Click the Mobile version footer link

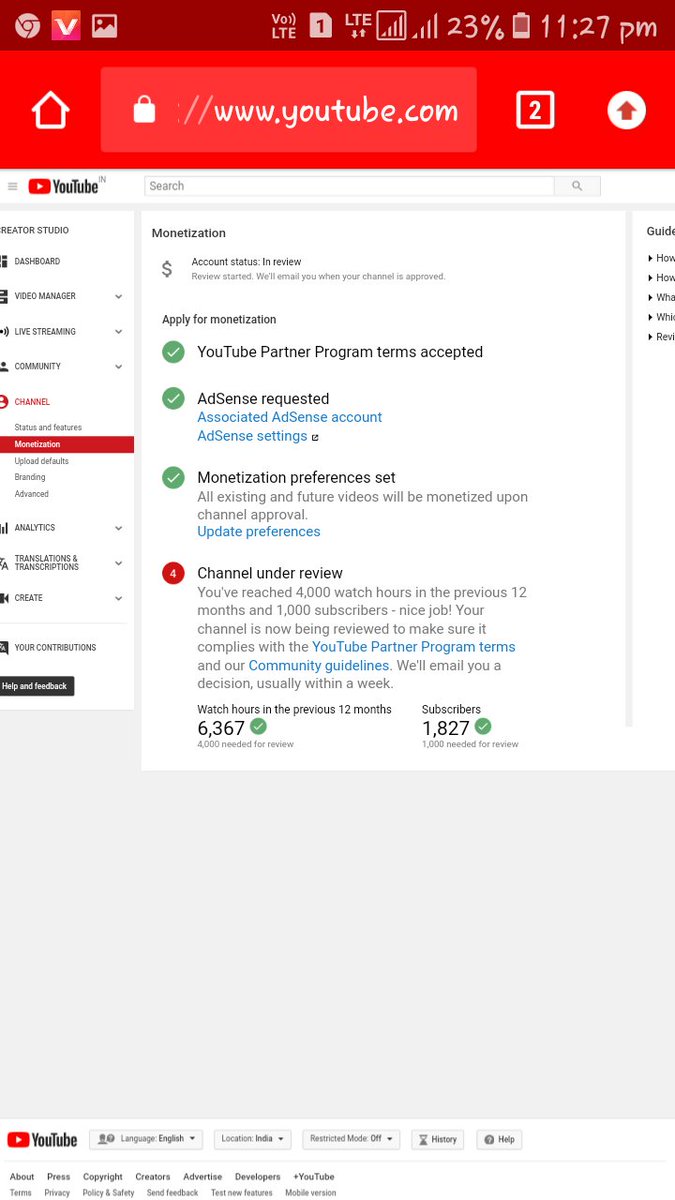310,1193
